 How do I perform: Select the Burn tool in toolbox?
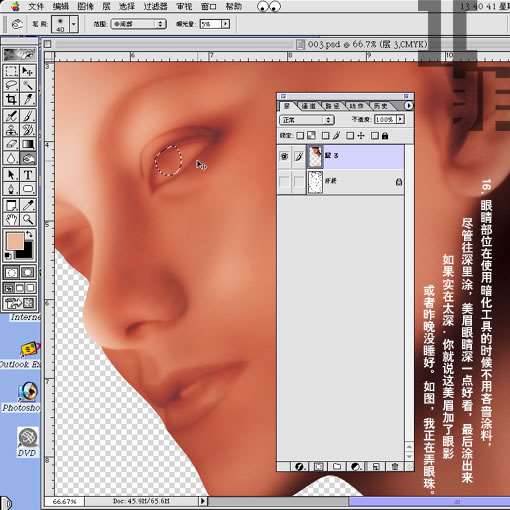click(x=28, y=158)
